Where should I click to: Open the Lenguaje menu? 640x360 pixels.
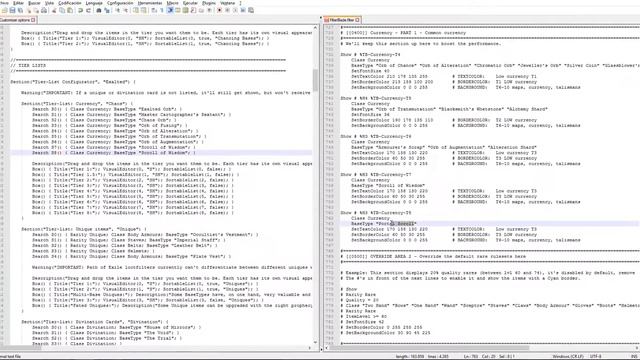[x=94, y=3]
